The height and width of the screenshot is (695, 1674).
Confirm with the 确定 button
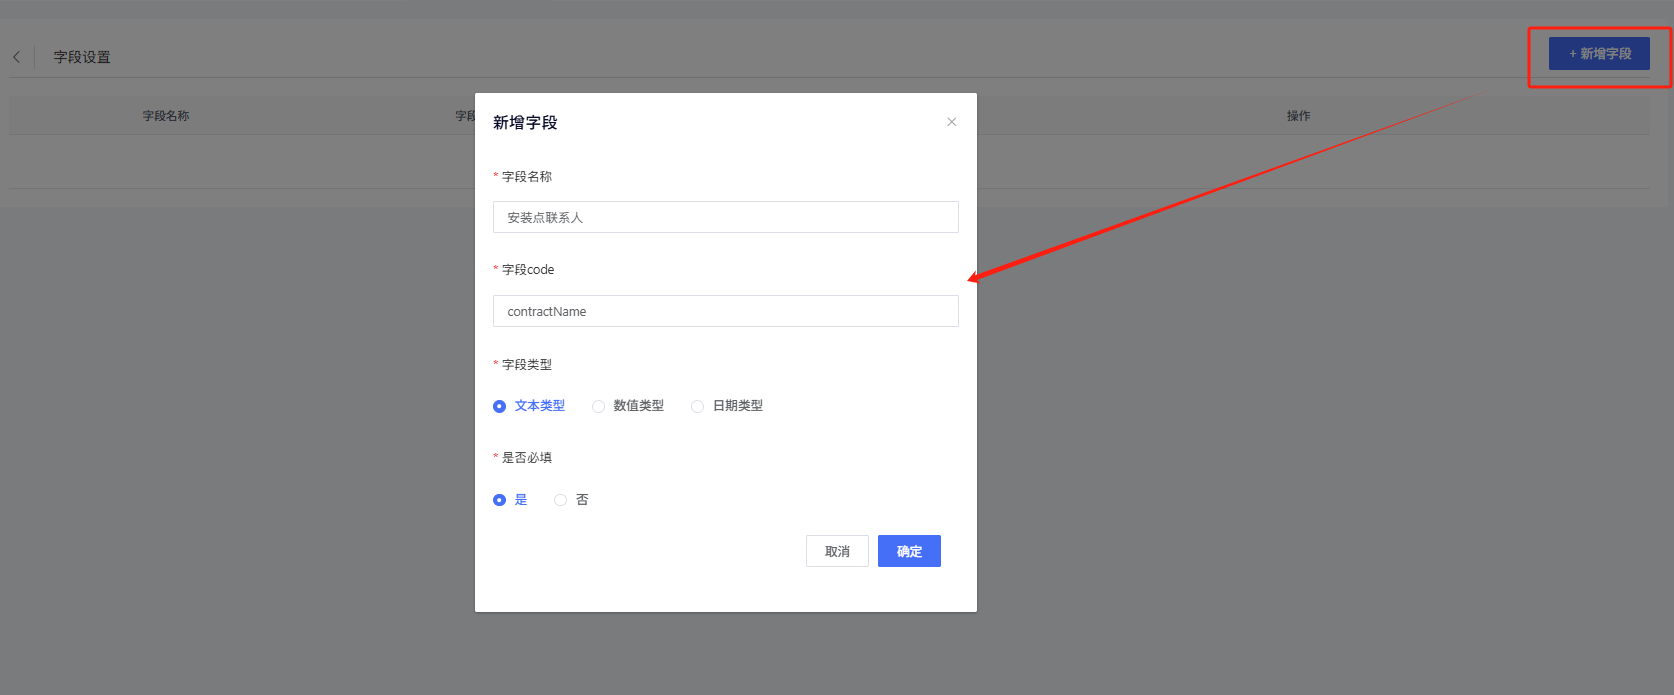click(908, 551)
